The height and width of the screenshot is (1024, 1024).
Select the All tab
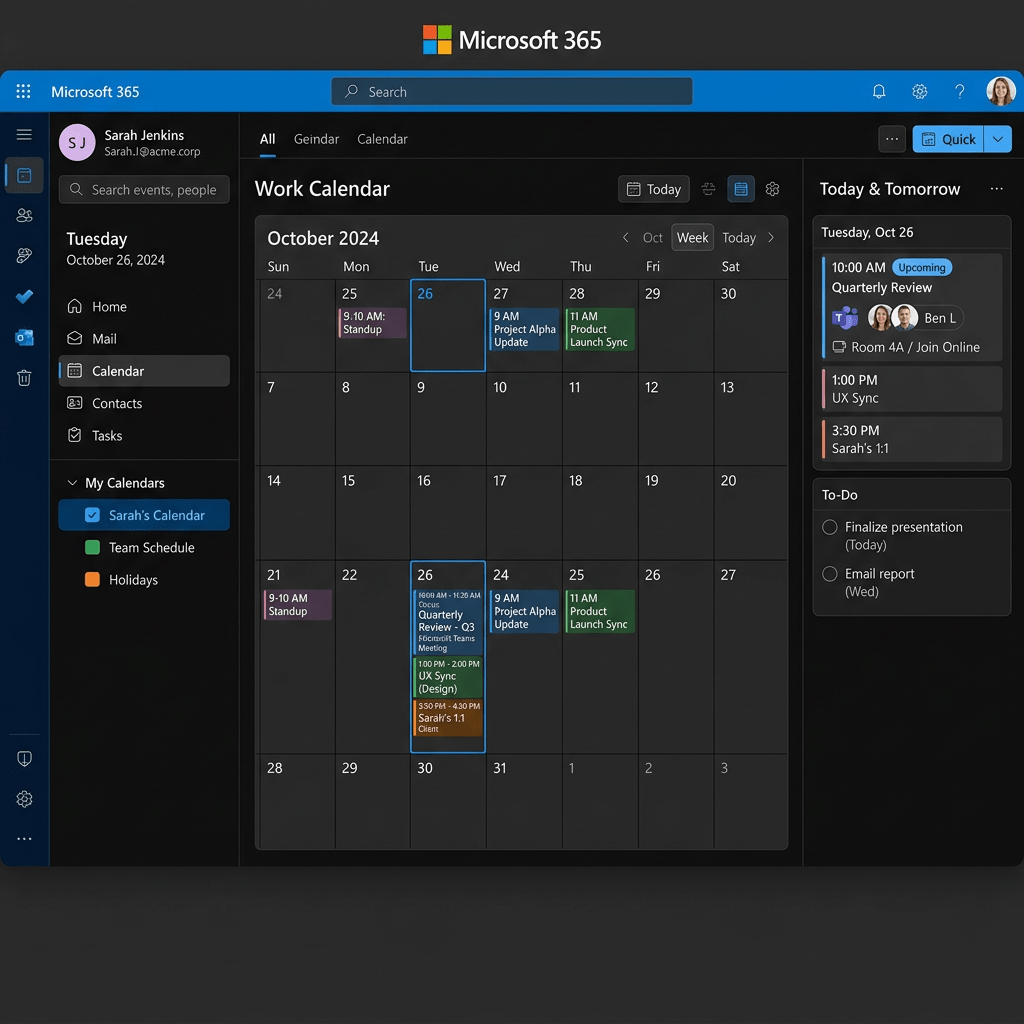268,139
